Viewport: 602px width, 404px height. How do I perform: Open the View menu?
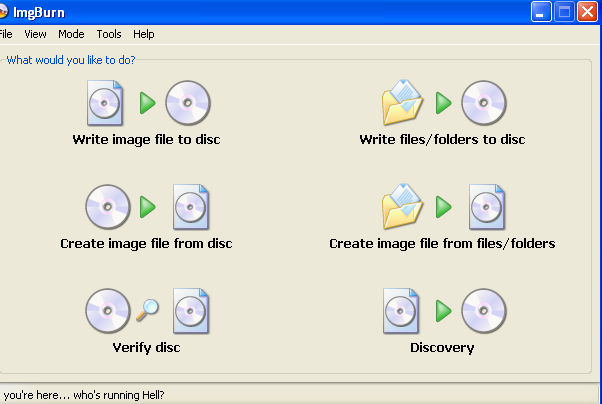(35, 34)
